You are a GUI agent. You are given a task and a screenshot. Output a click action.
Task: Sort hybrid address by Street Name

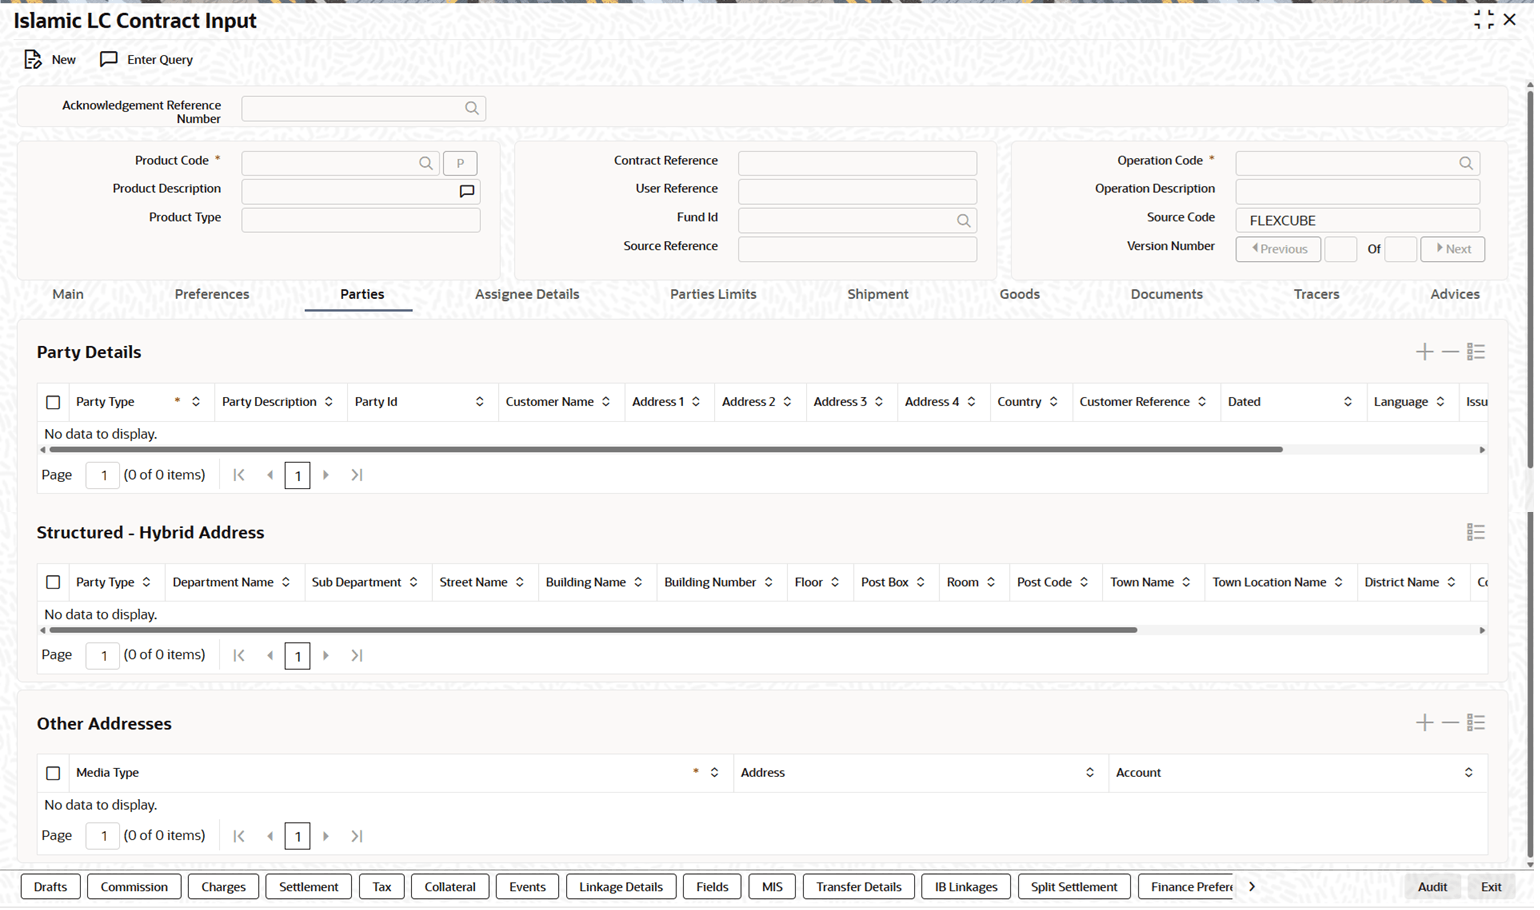click(x=520, y=583)
